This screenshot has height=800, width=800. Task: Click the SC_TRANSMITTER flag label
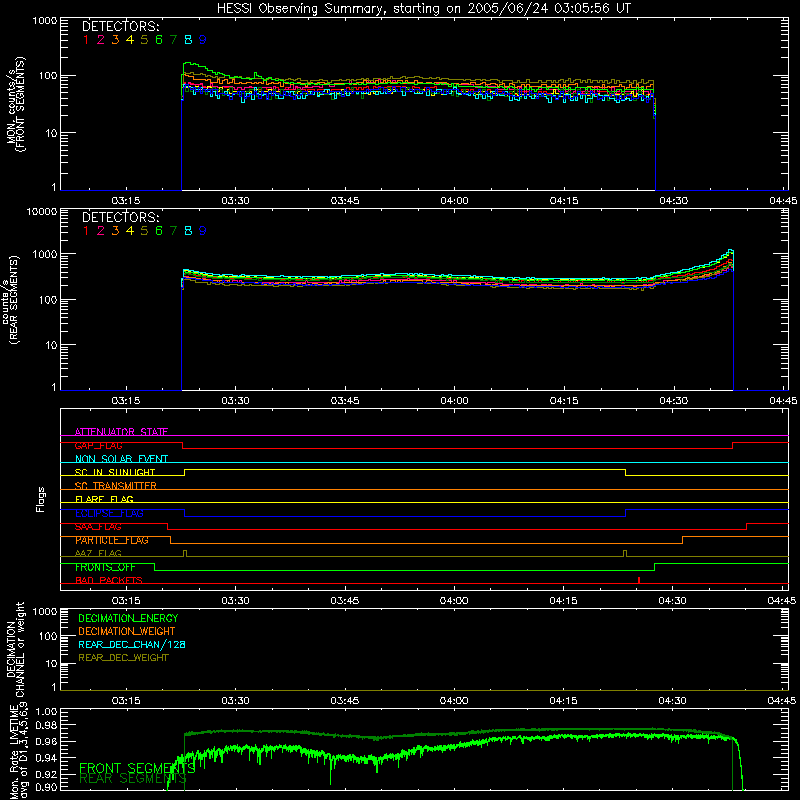(x=116, y=486)
